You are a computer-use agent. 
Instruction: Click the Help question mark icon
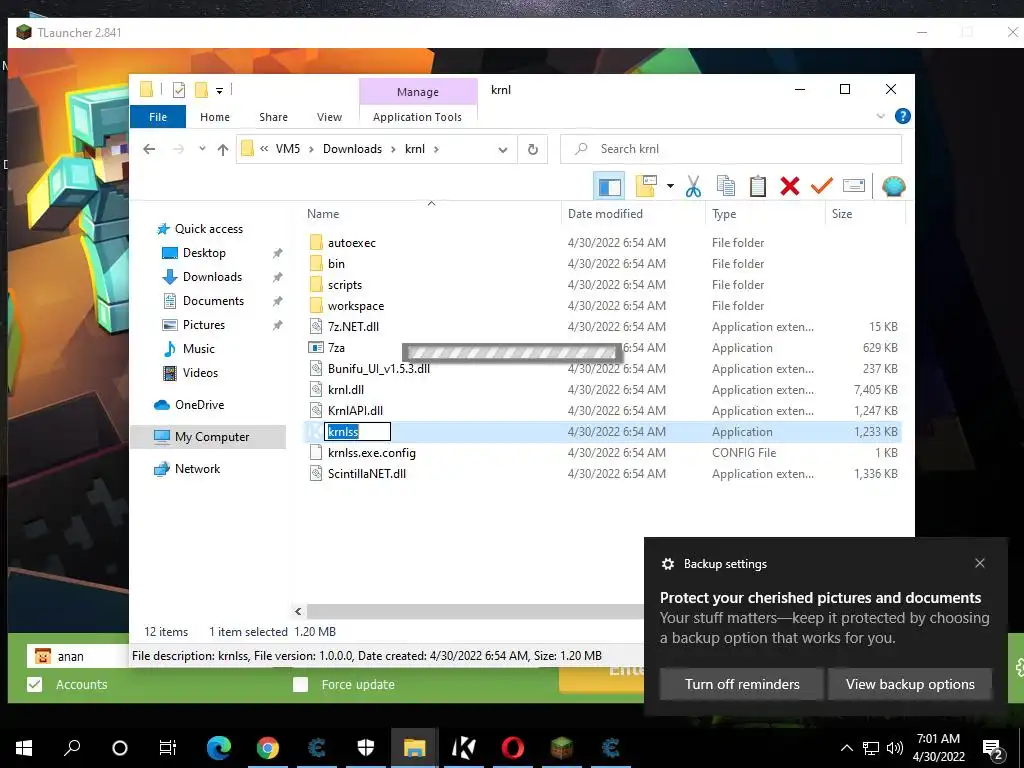point(903,116)
